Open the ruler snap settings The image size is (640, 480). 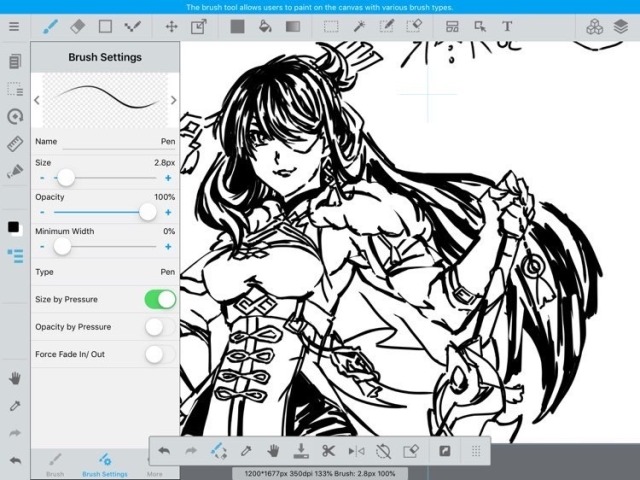(x=15, y=144)
